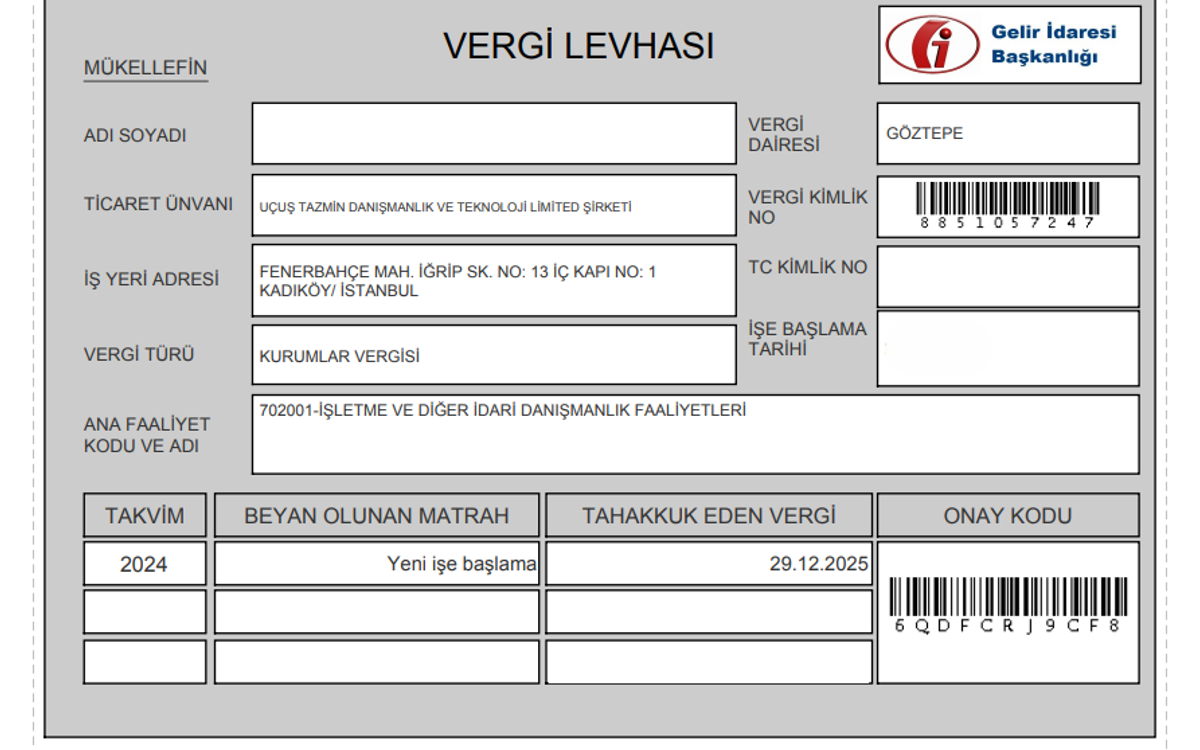Select the VERGİ DAİRESİ label
This screenshot has width=1200, height=750.
coord(784,135)
